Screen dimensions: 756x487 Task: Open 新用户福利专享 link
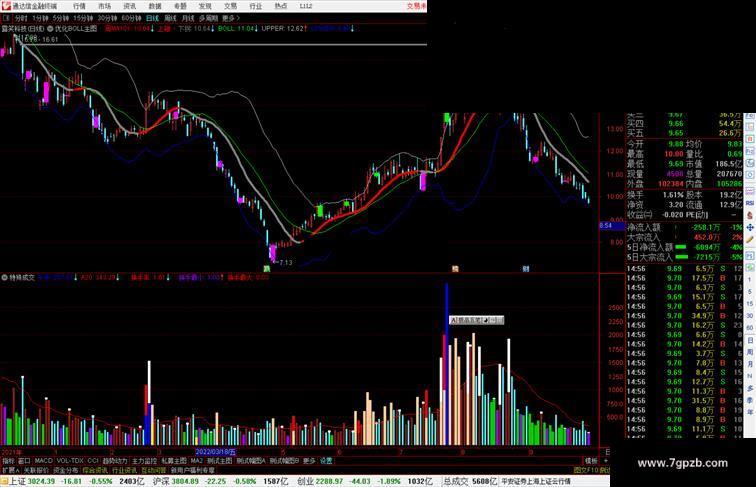point(193,470)
